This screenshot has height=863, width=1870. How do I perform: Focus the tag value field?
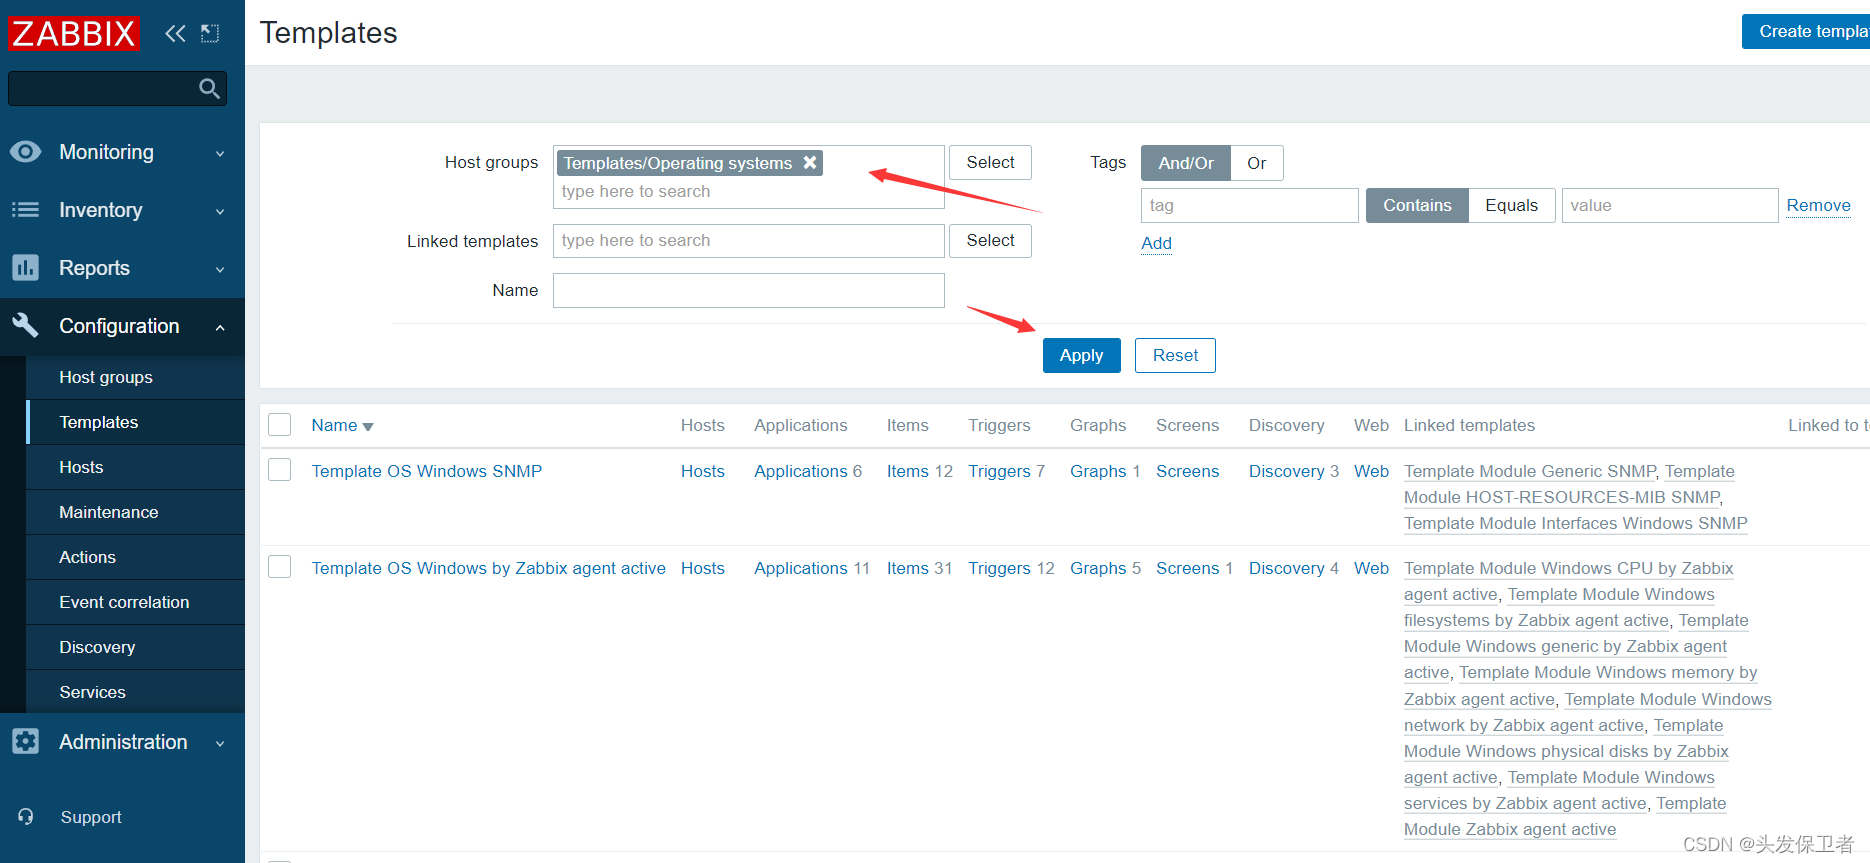click(x=1669, y=205)
